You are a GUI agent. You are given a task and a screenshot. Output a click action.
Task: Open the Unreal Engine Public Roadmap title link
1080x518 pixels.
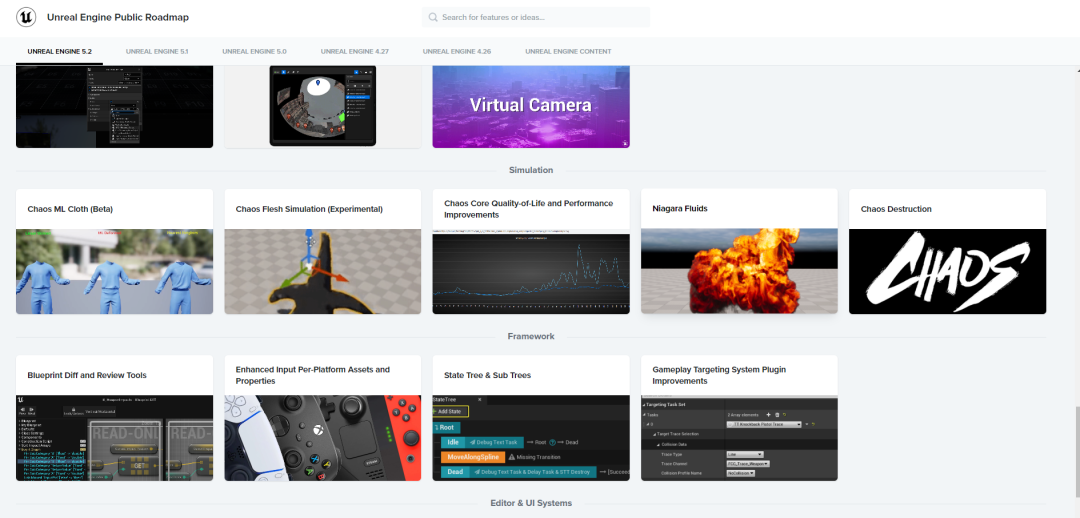tap(118, 17)
